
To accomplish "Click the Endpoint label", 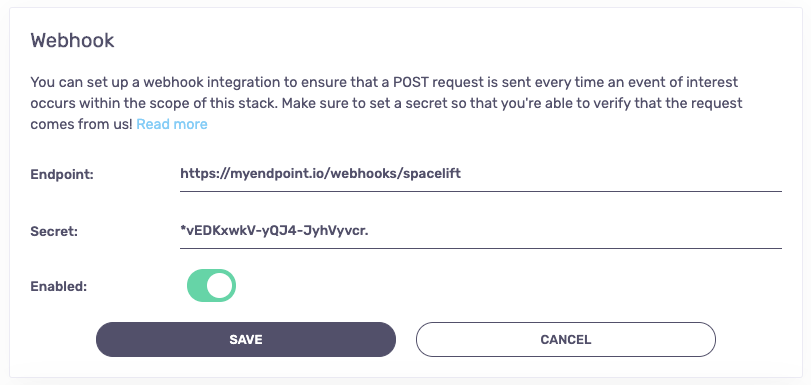I will coord(62,174).
